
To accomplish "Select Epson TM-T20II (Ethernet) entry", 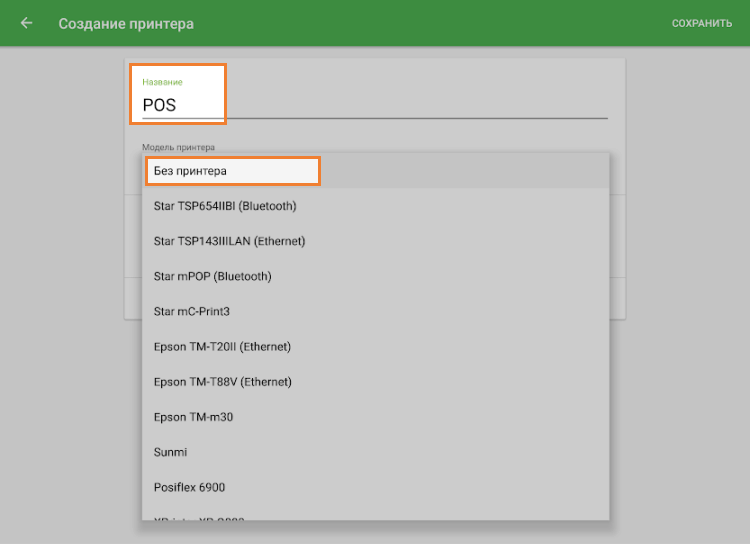I will pos(222,347).
